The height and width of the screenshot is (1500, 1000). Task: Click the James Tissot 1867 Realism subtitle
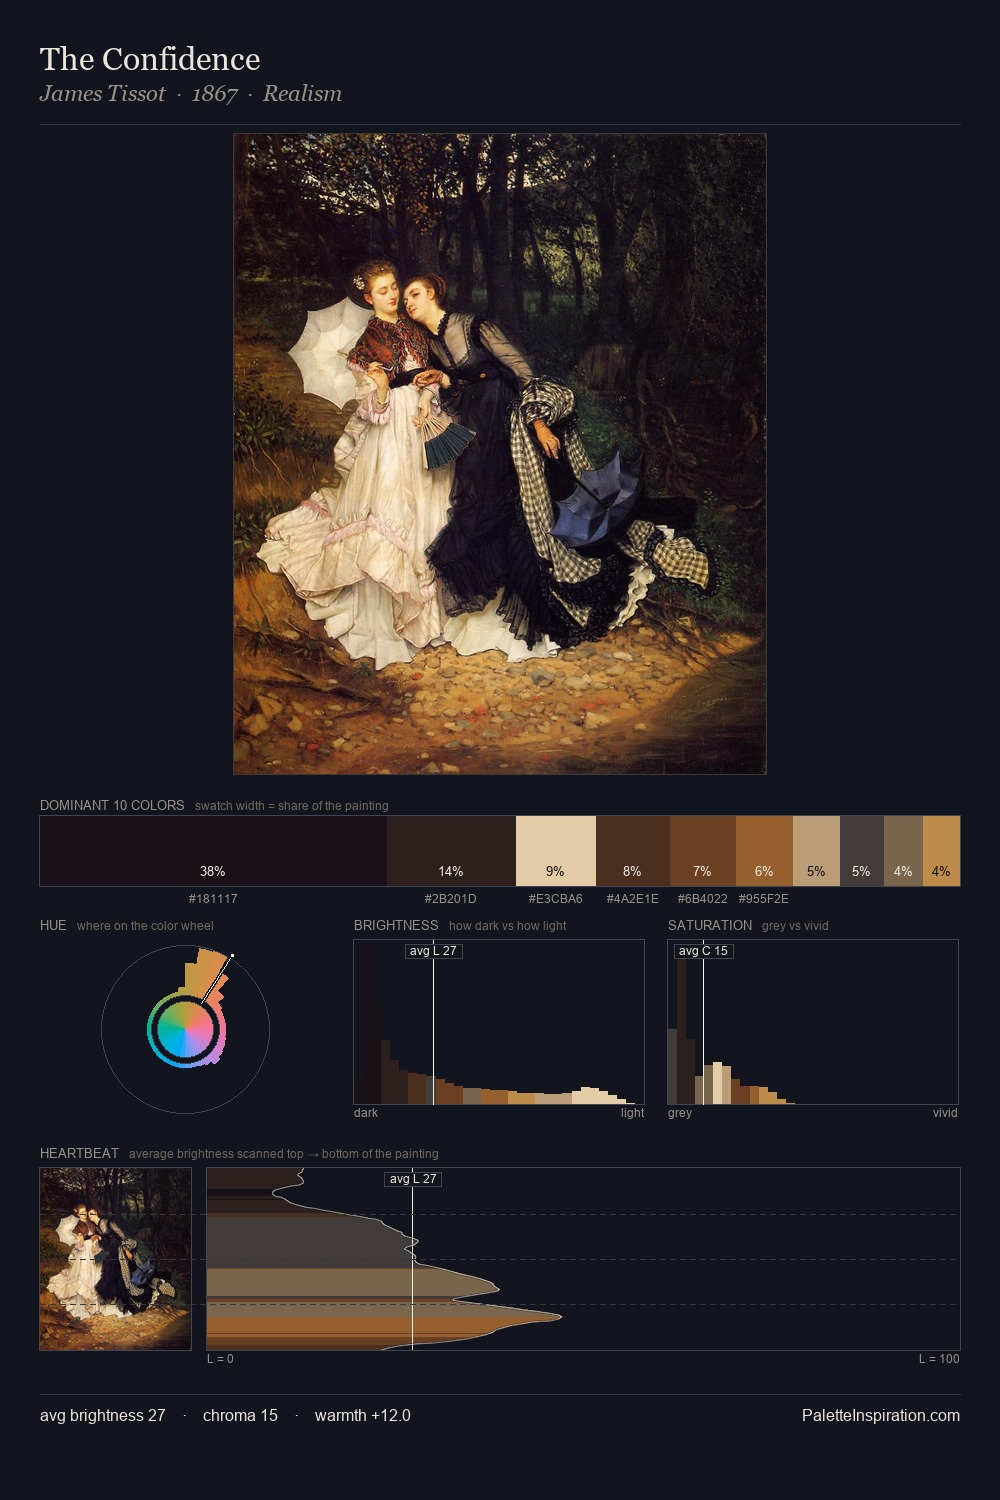191,93
